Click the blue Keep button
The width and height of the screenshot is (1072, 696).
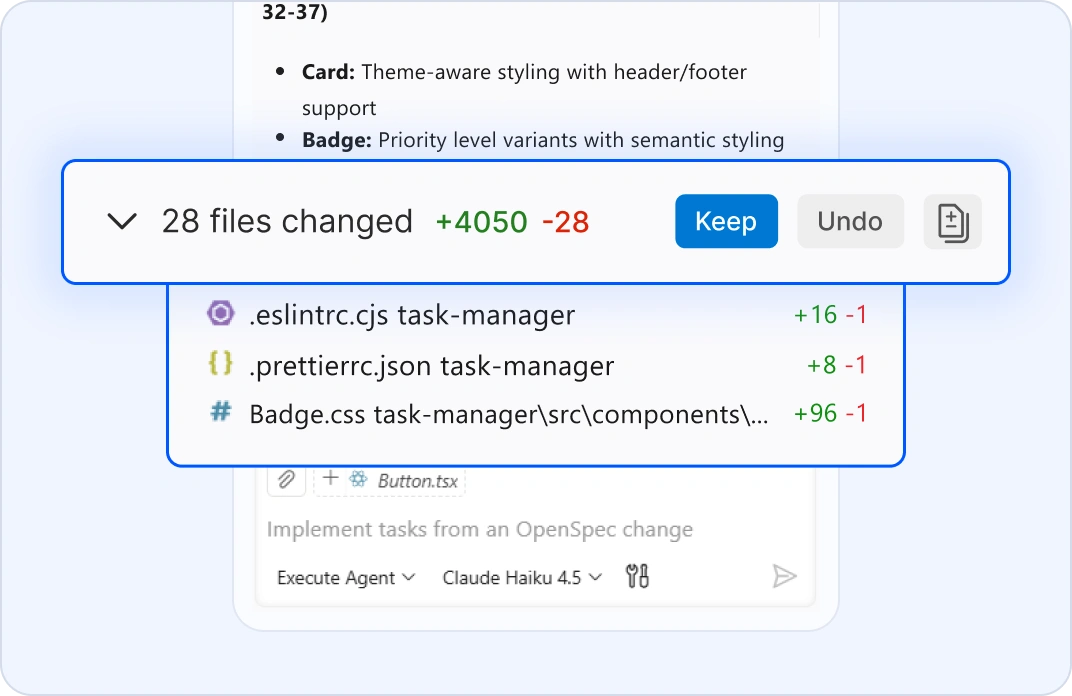(726, 221)
